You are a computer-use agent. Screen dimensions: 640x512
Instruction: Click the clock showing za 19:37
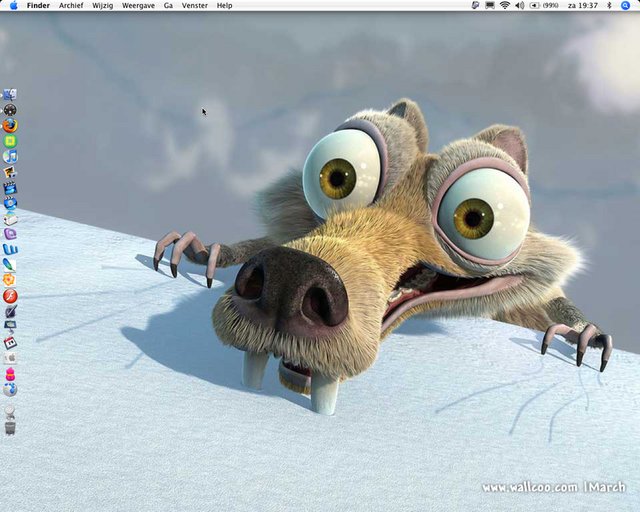[x=582, y=5]
